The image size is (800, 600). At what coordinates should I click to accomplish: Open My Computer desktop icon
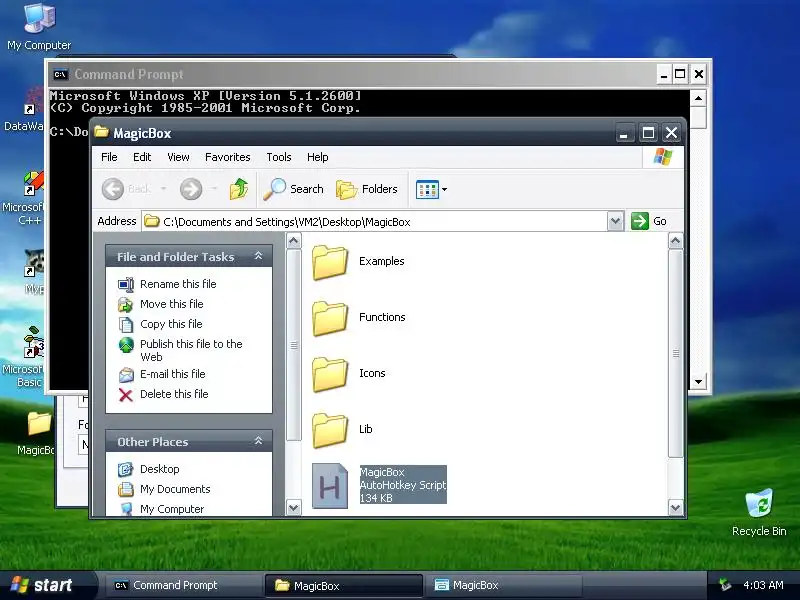point(39,27)
